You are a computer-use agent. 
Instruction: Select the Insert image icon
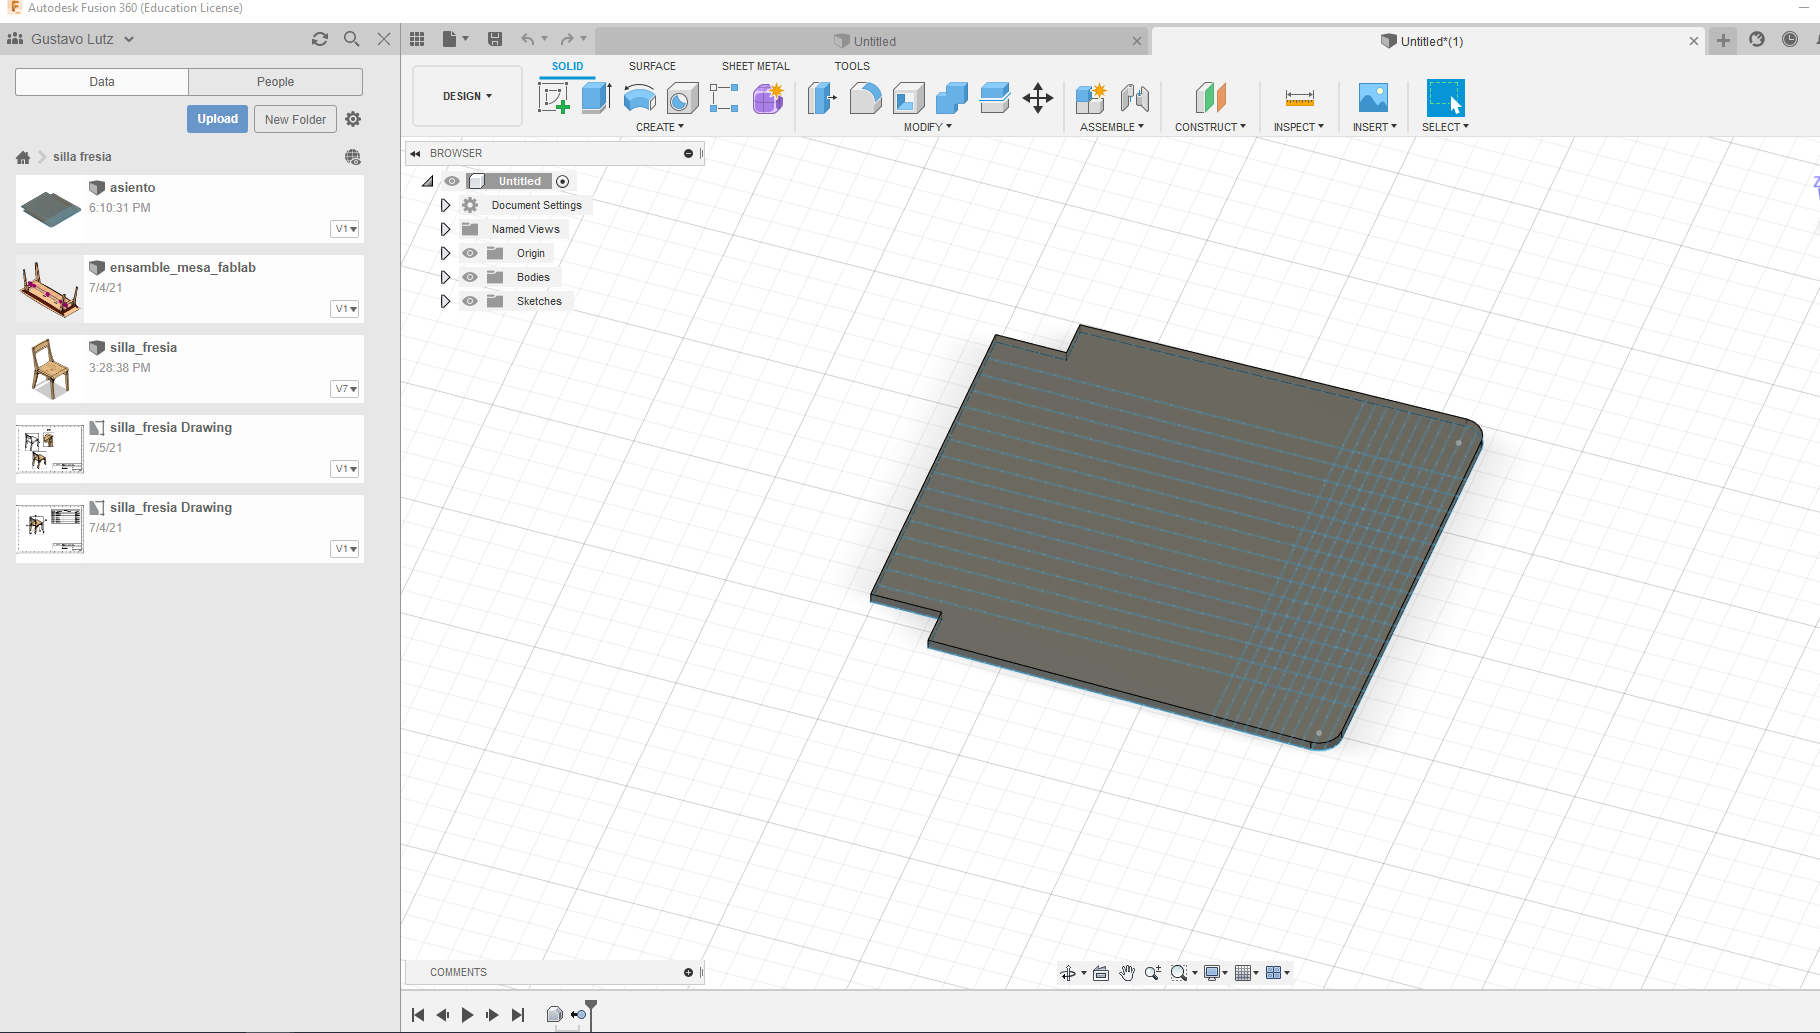tap(1374, 98)
